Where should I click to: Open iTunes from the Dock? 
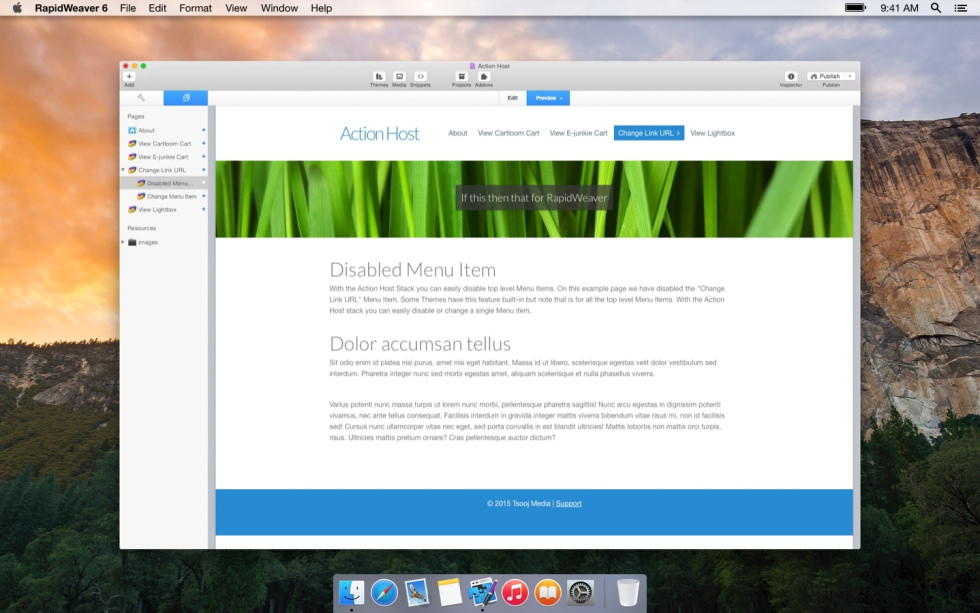click(515, 592)
